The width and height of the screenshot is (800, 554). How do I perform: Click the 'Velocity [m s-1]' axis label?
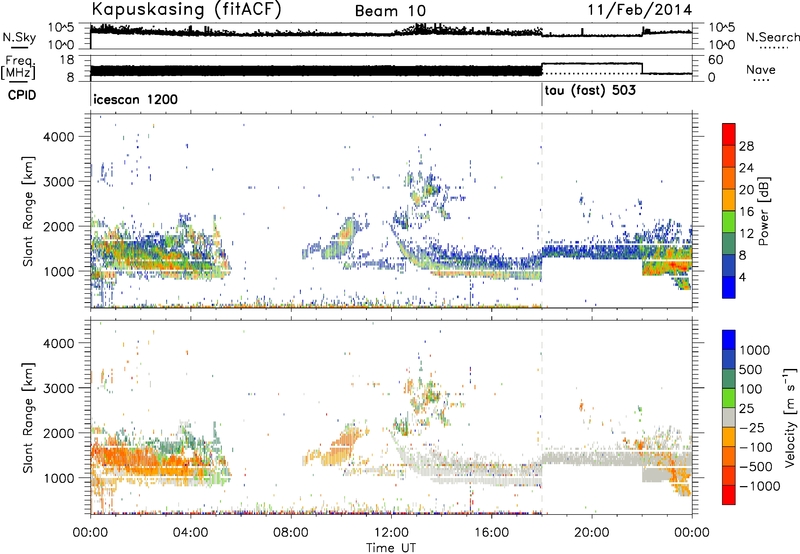789,417
